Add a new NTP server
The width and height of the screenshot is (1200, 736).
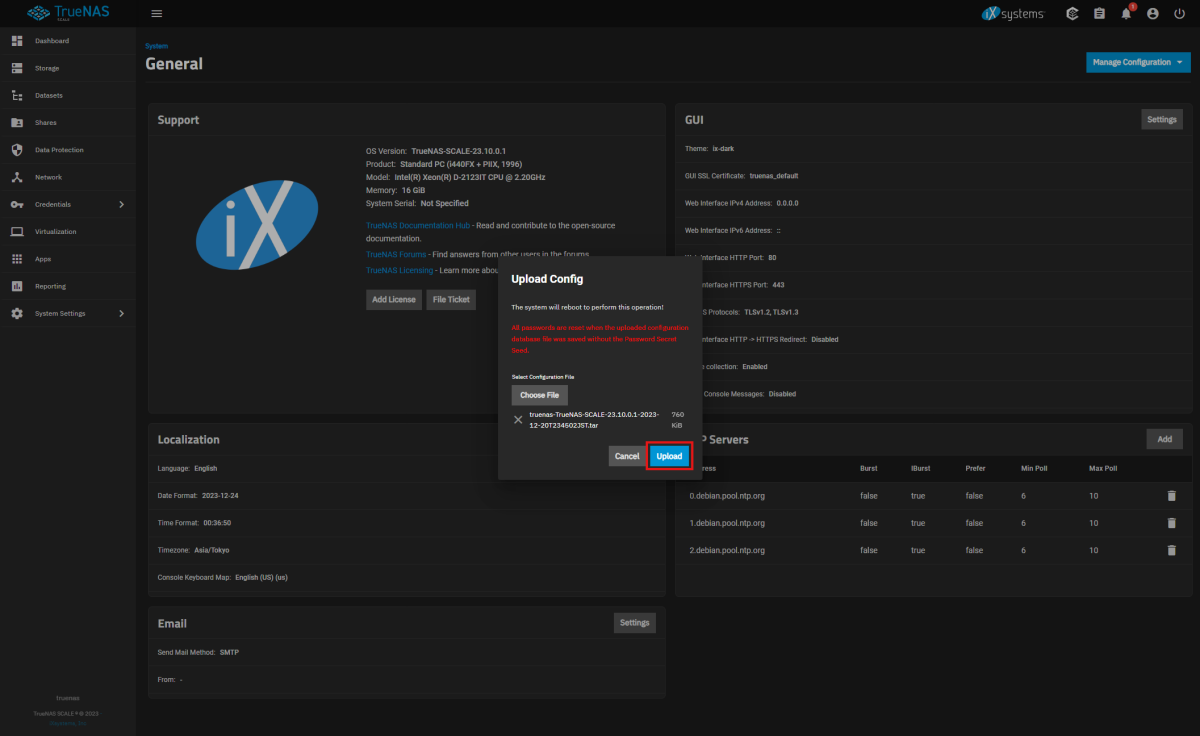[1164, 439]
